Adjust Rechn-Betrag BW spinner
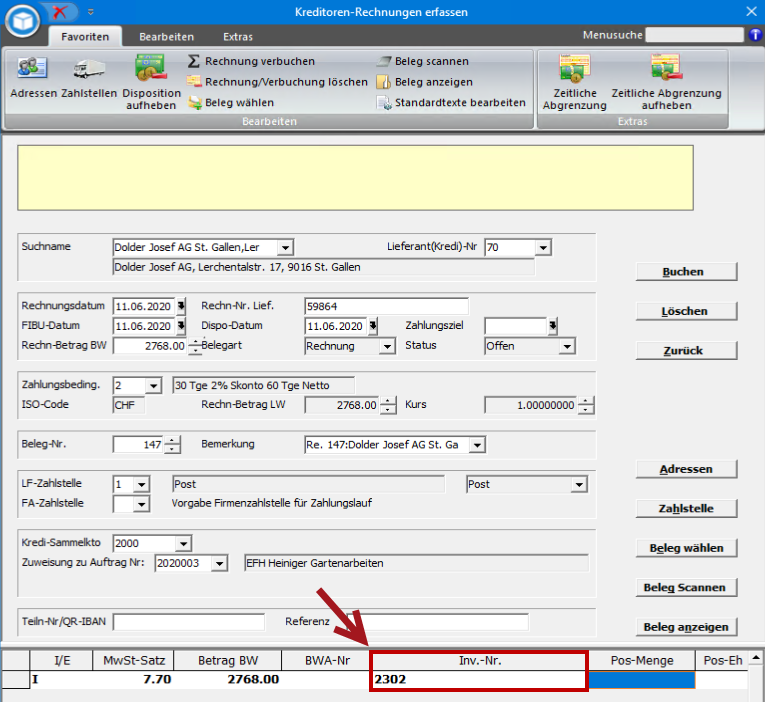 pyautogui.click(x=195, y=346)
